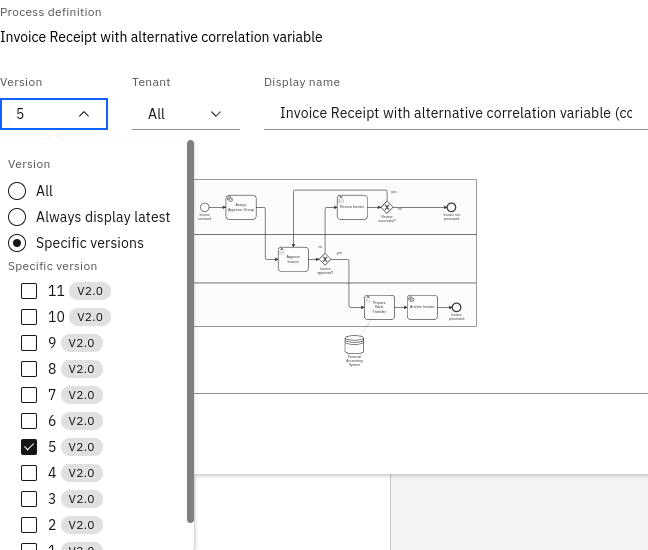Click the V2.0 tag beside version 6
The image size is (648, 550).
coord(82,421)
